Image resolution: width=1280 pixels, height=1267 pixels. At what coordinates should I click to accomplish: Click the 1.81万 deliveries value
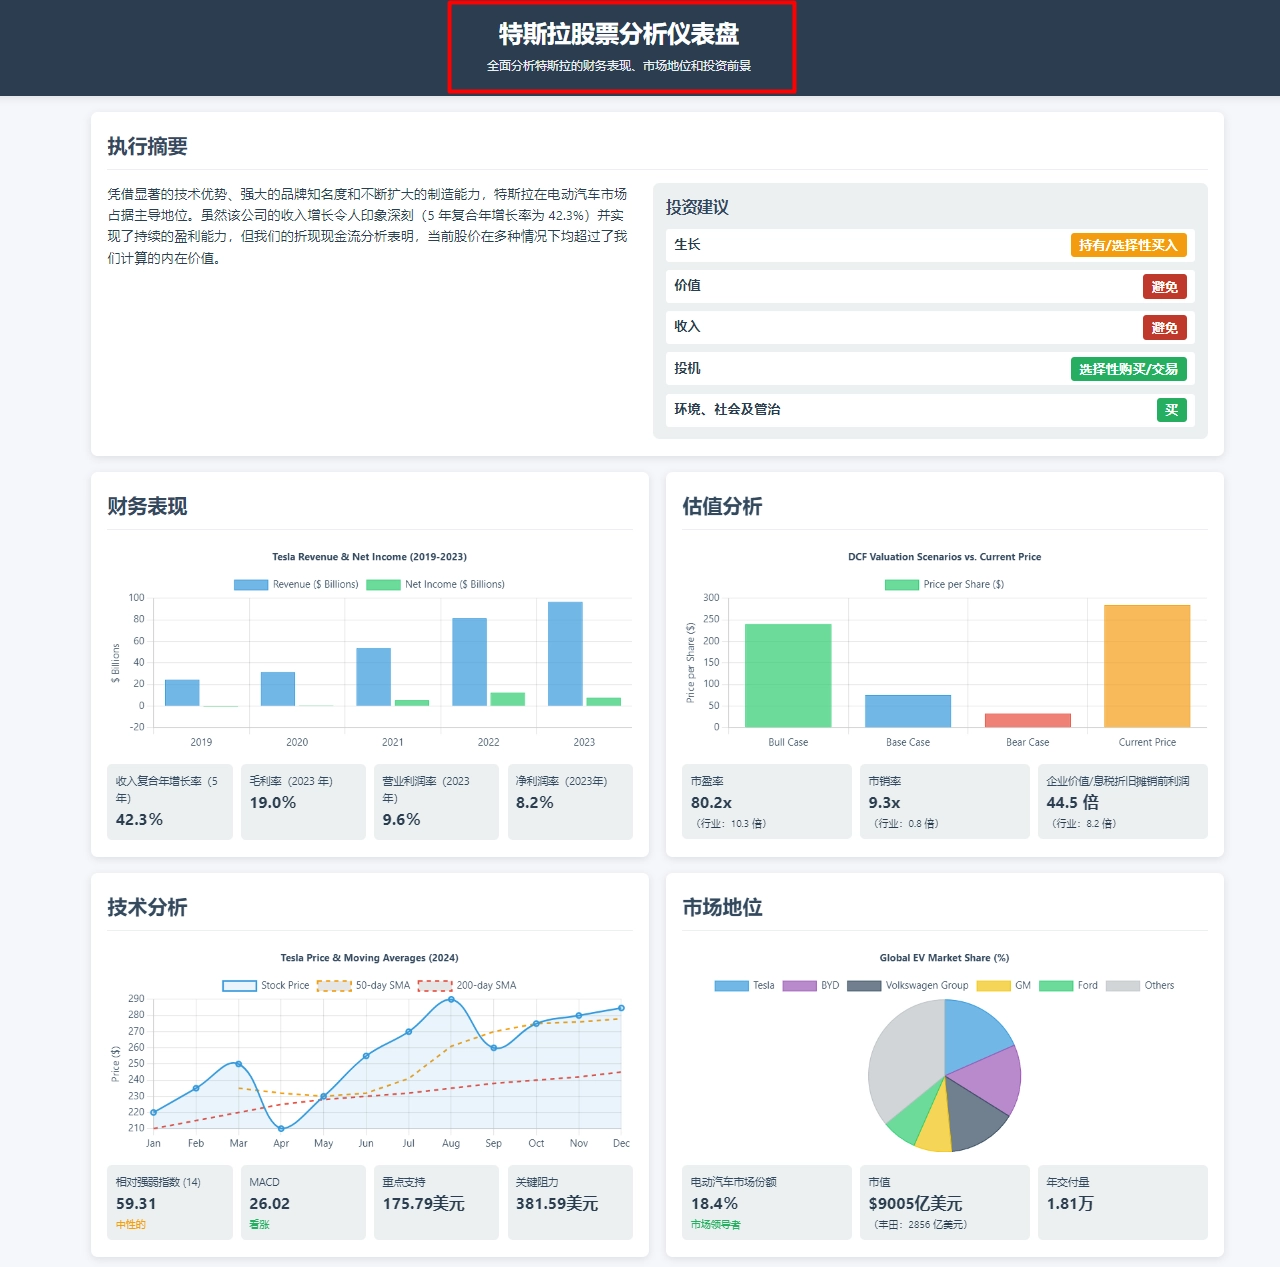click(x=1070, y=1204)
